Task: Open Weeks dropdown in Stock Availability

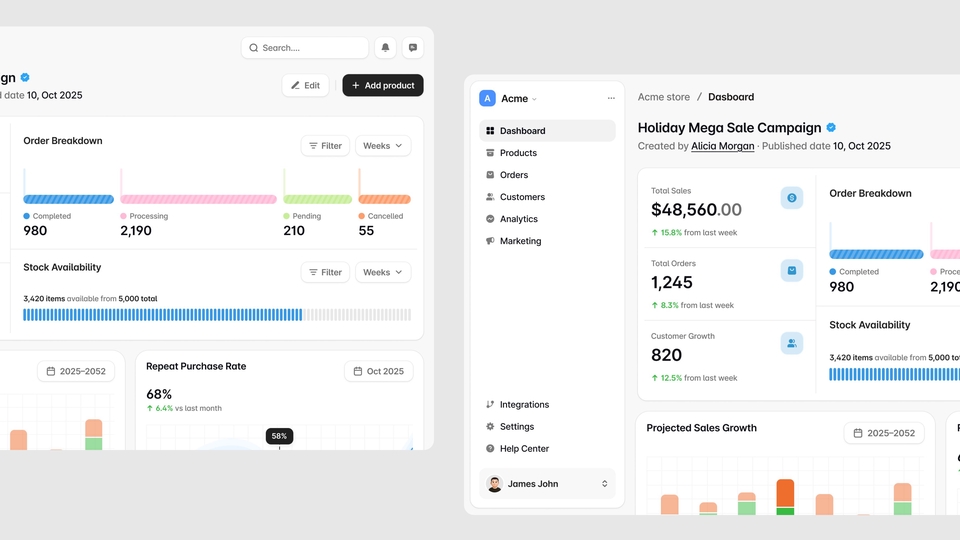Action: click(x=383, y=272)
